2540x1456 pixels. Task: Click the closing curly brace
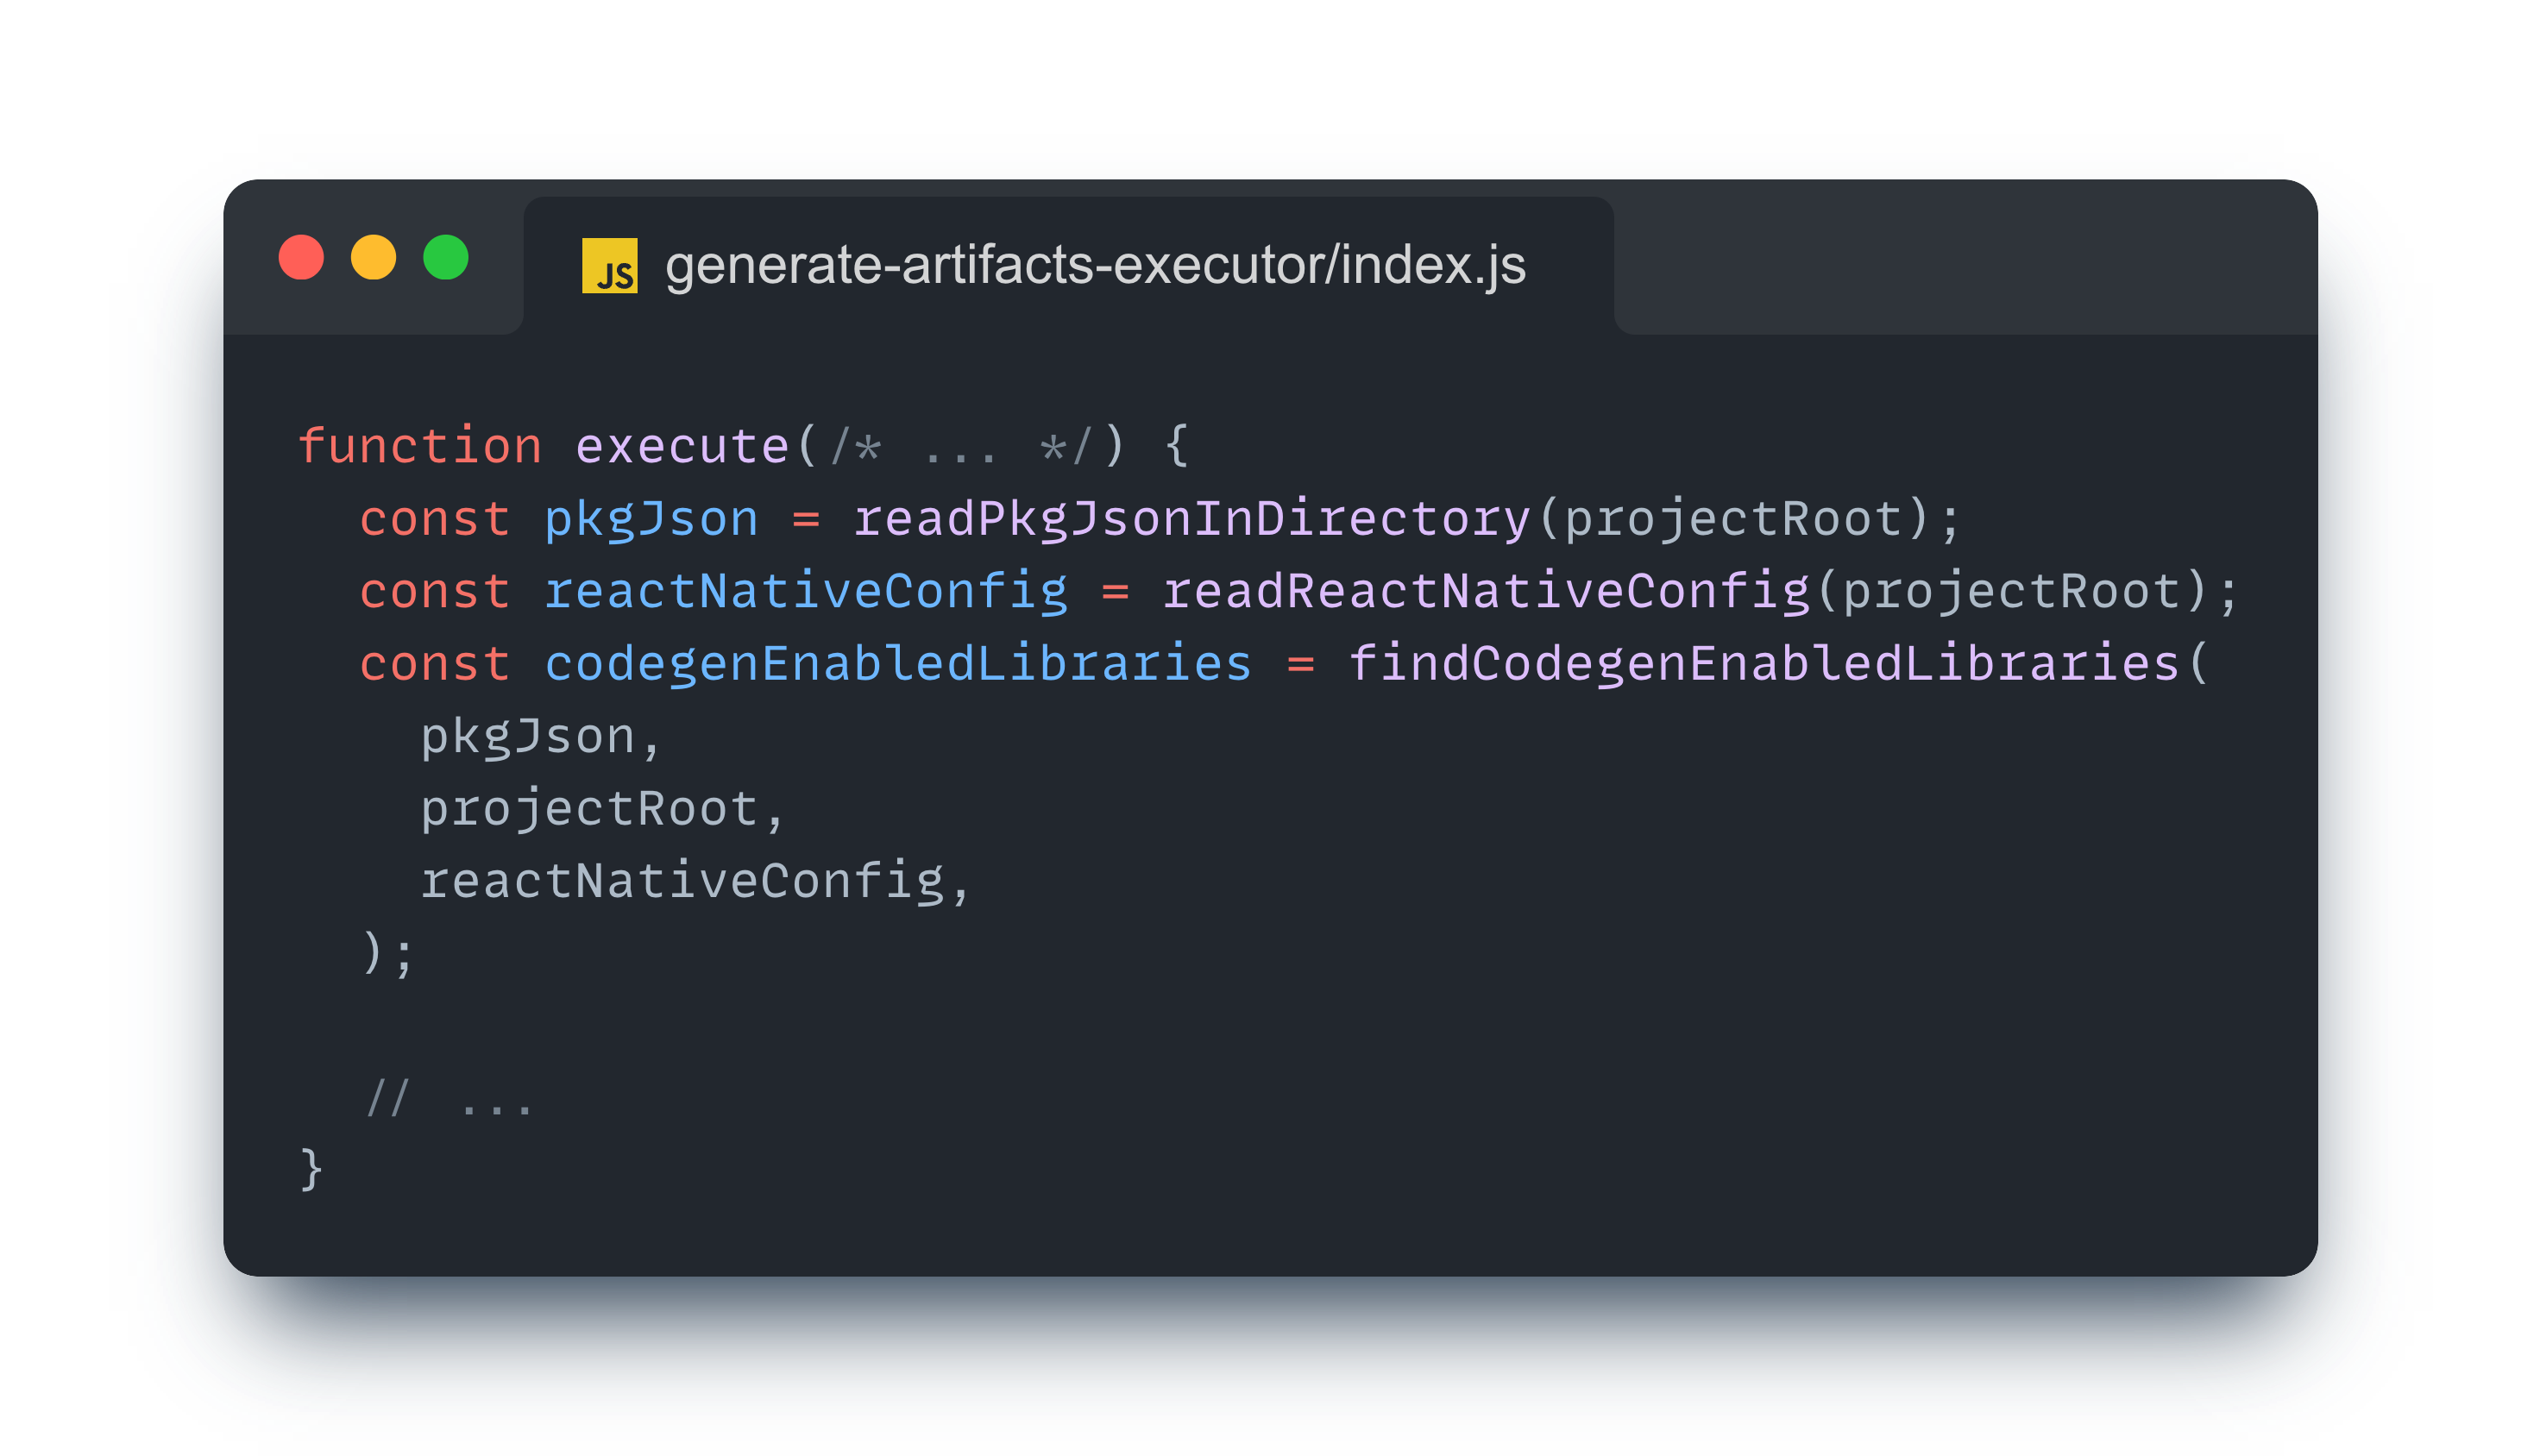(311, 1168)
